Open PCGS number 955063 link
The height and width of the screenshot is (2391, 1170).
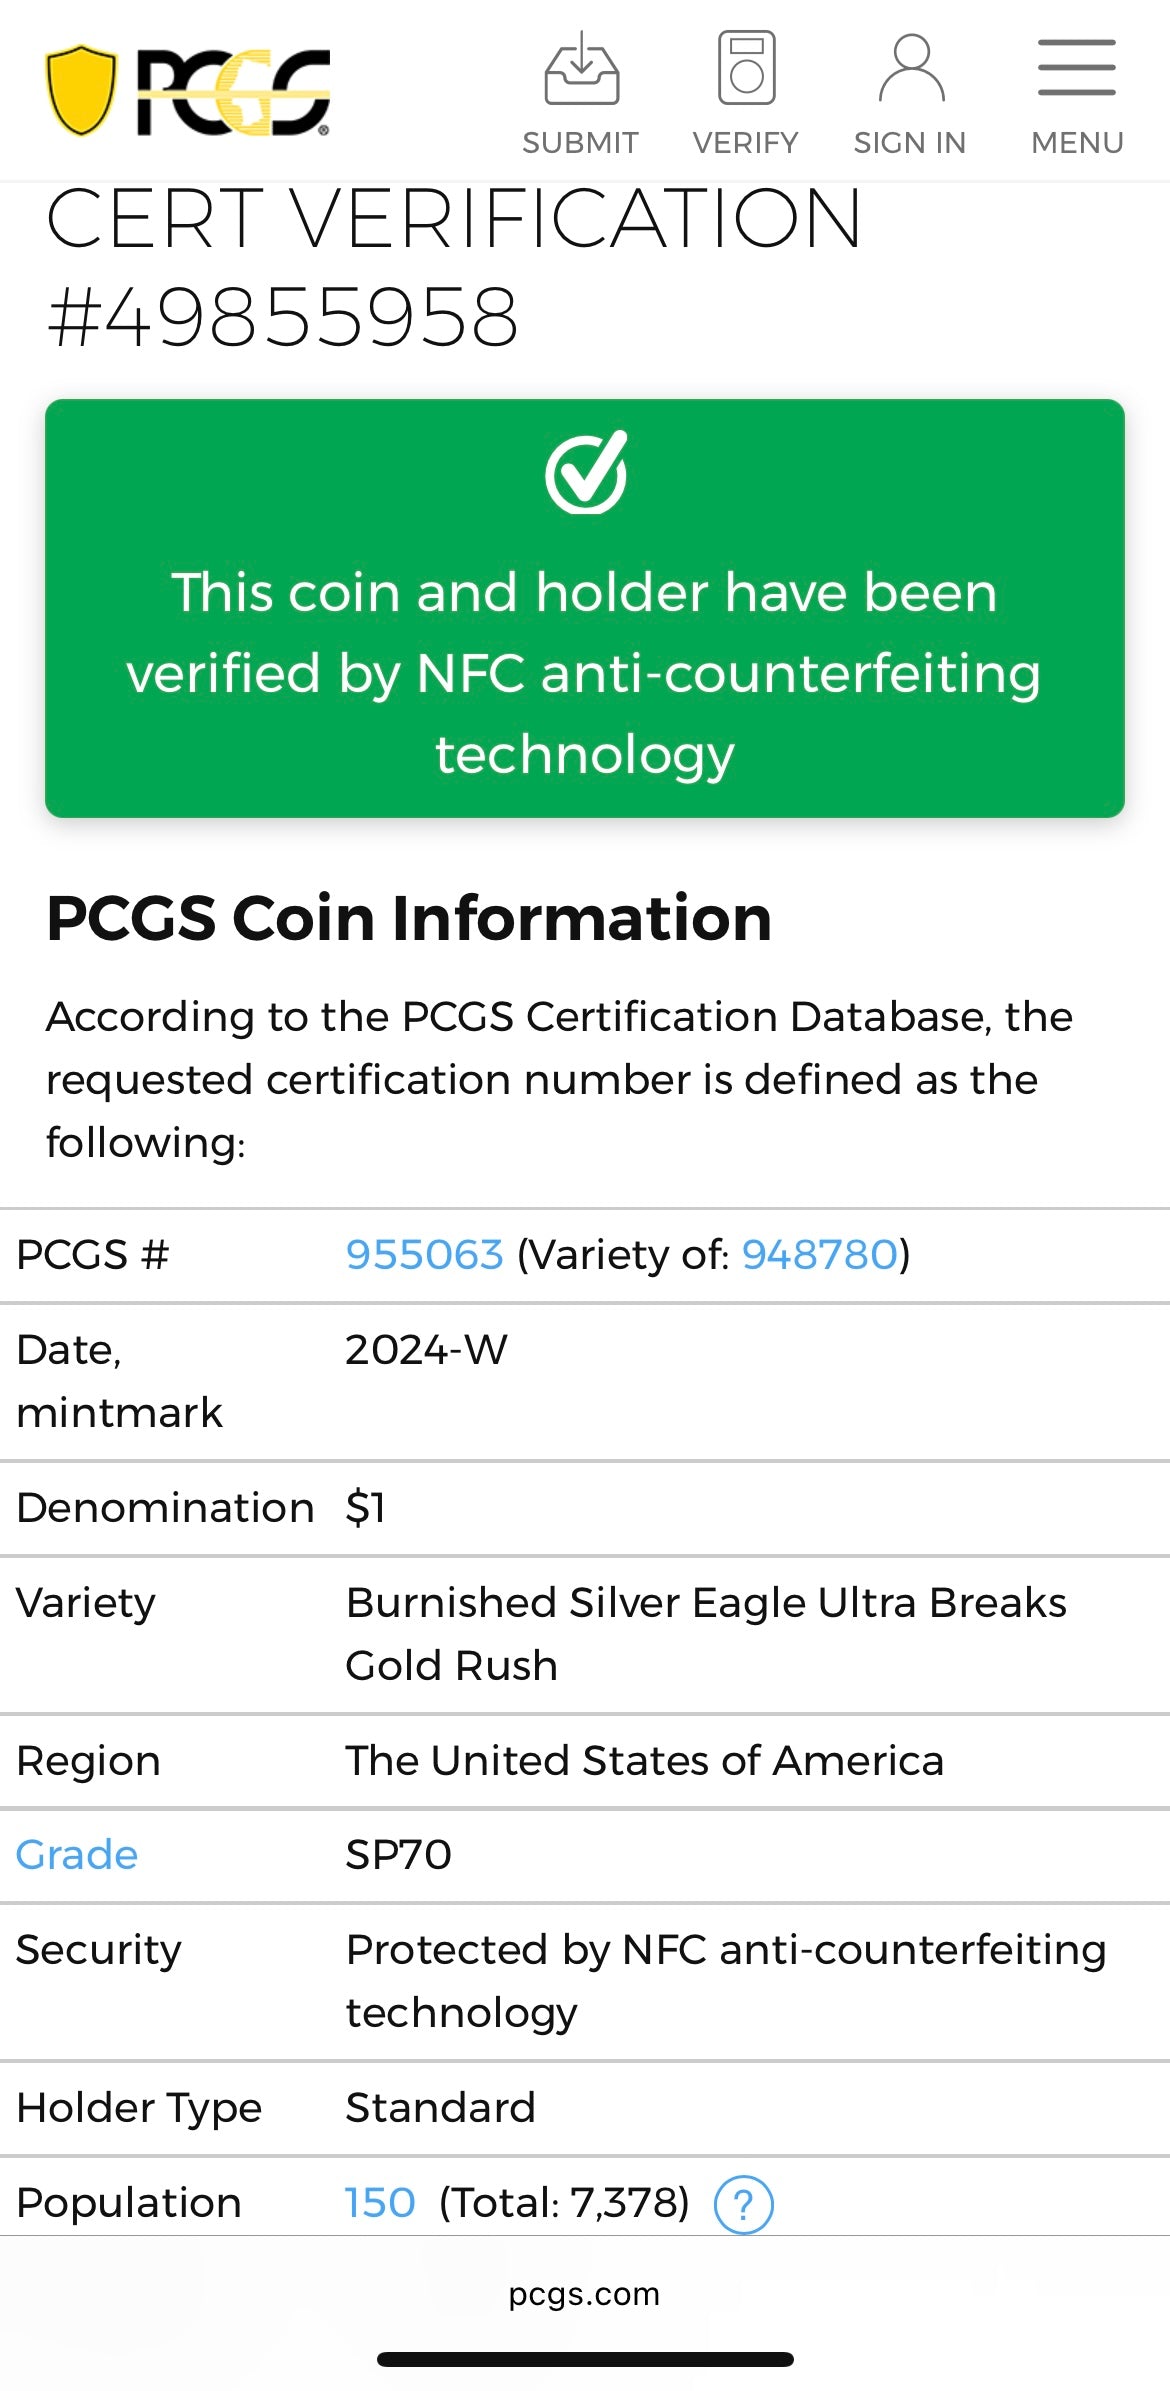point(424,1255)
